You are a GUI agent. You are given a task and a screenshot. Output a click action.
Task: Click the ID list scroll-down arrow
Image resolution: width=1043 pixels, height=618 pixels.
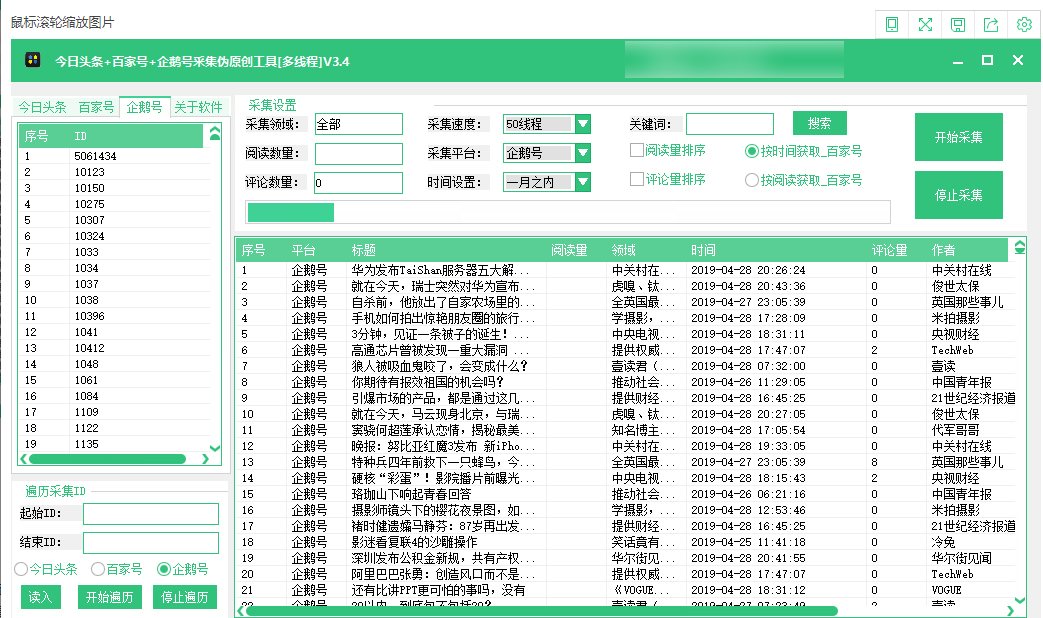point(215,448)
